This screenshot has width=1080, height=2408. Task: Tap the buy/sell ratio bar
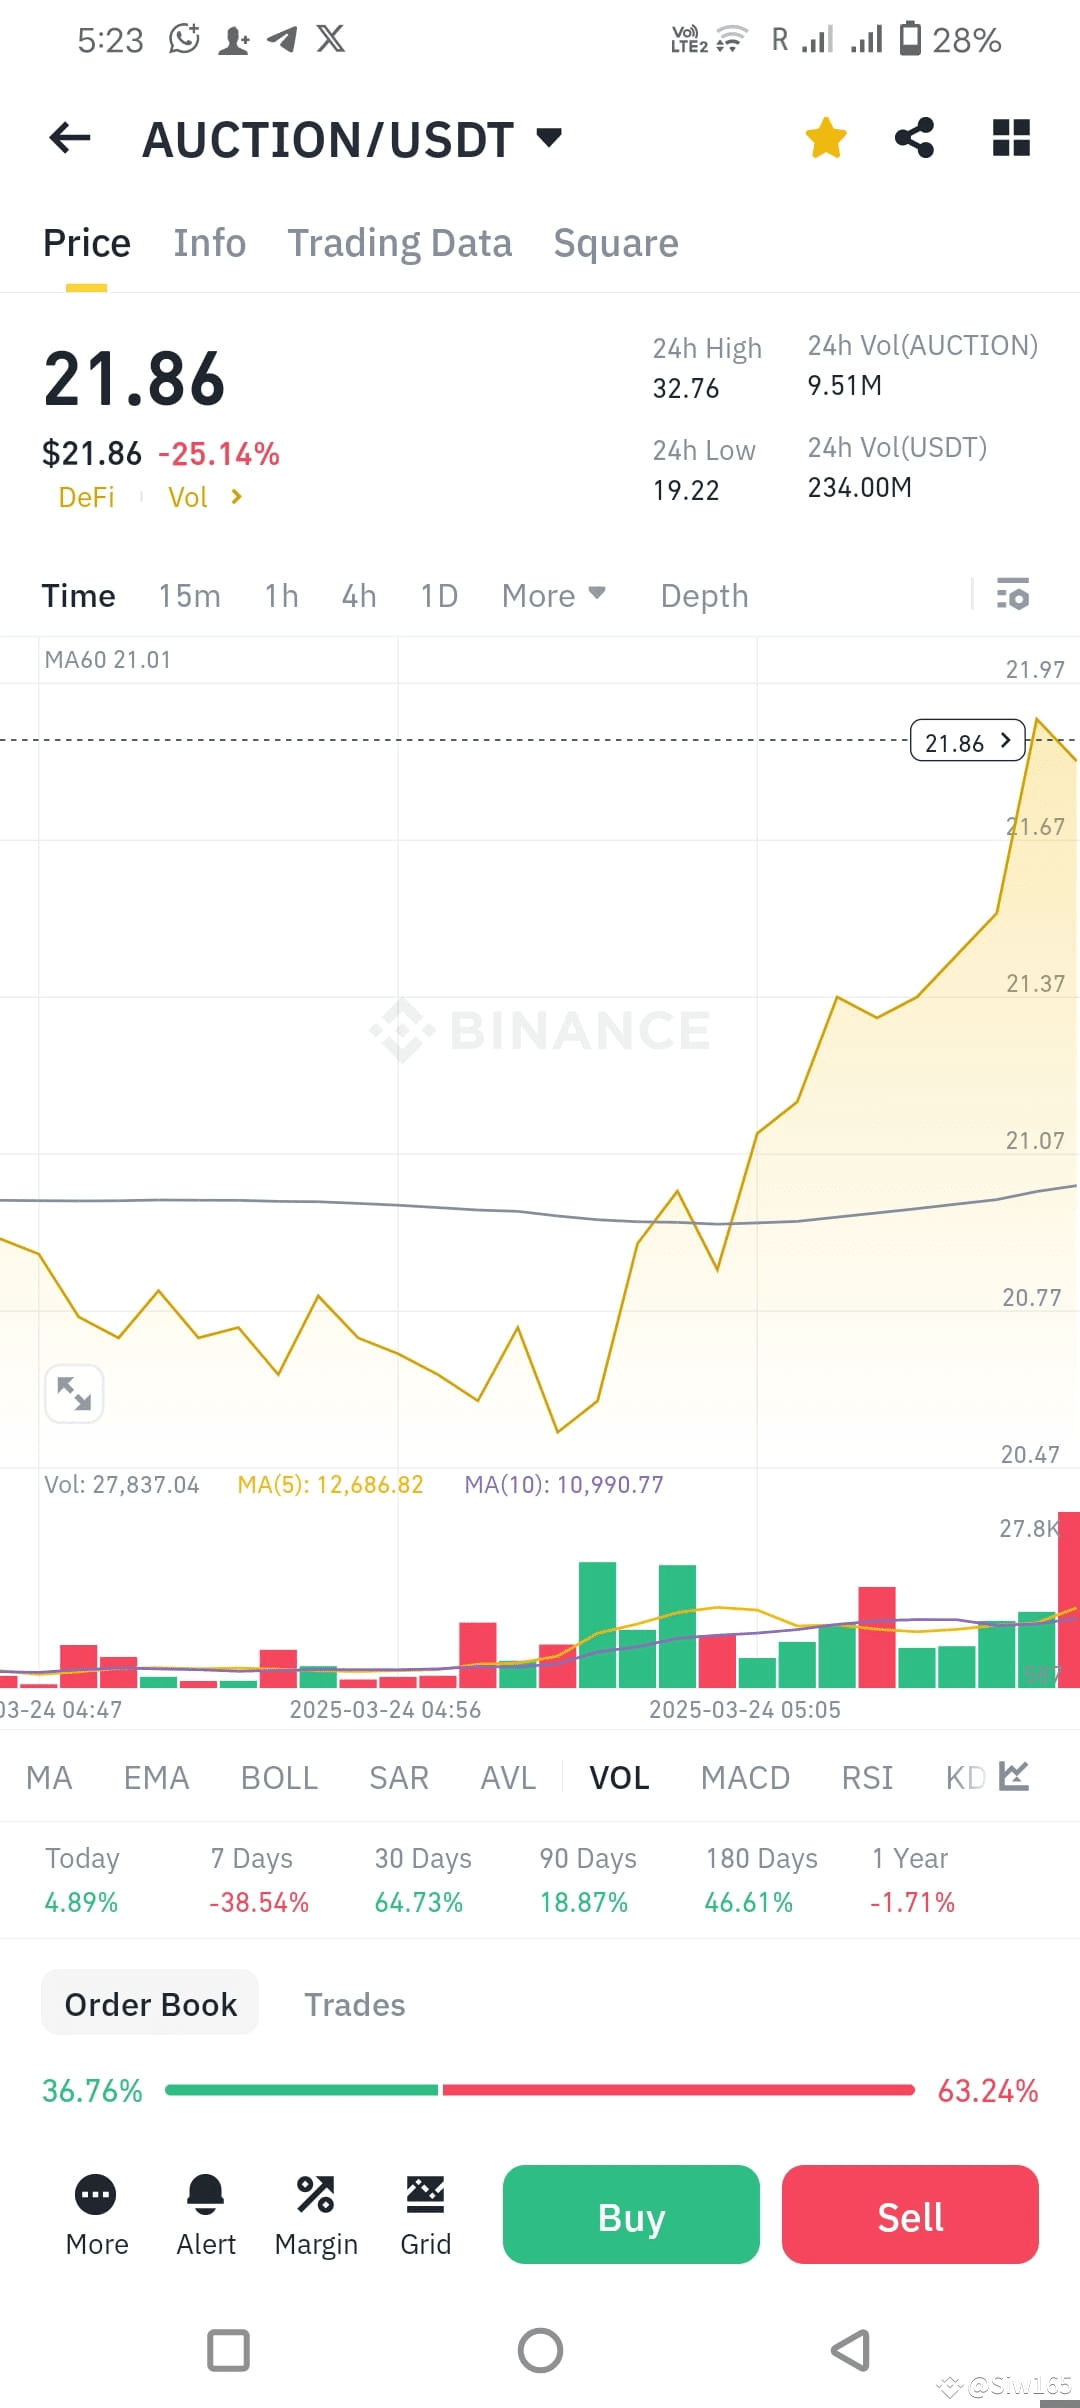coord(540,2090)
